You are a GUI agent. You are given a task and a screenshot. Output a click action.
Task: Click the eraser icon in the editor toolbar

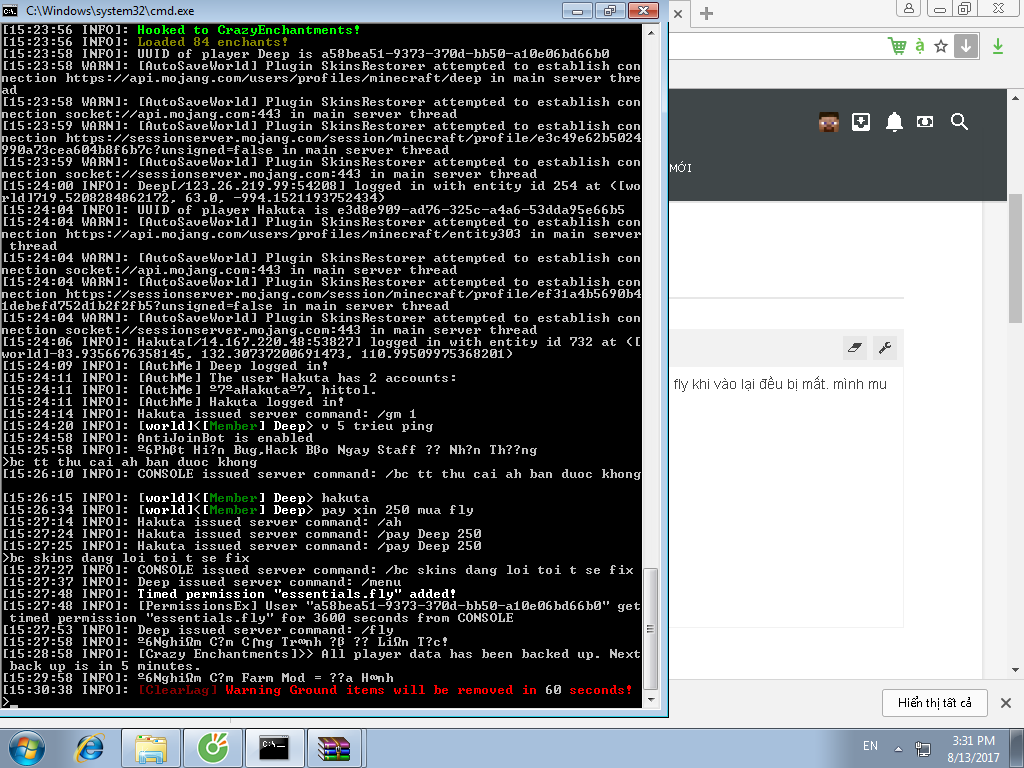click(x=855, y=347)
